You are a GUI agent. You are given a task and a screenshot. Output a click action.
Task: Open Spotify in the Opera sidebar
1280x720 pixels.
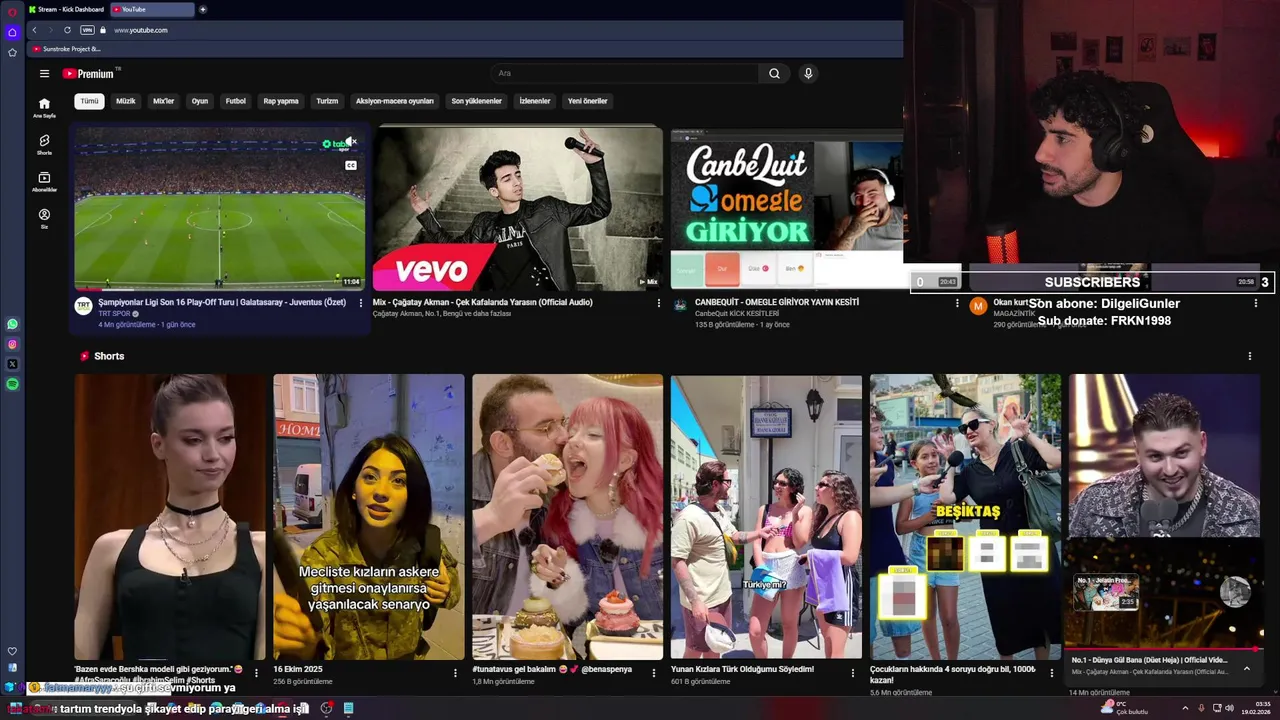tap(12, 384)
